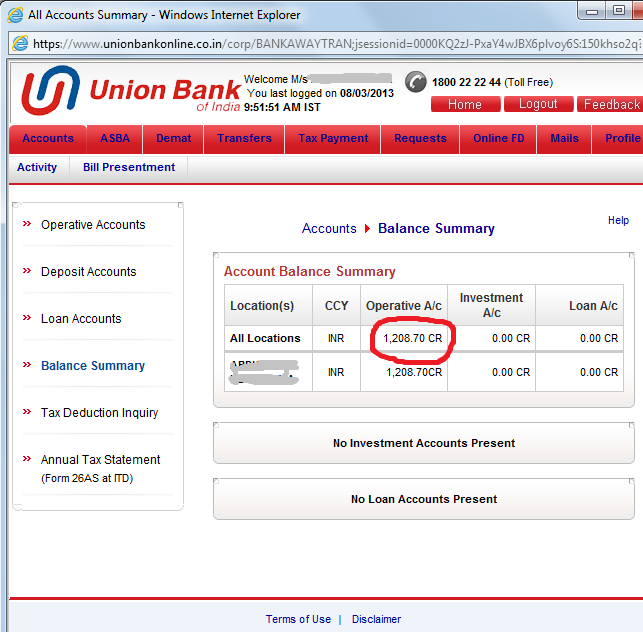Click the No Investment Accounts Present message
The height and width of the screenshot is (632, 643).
[424, 443]
